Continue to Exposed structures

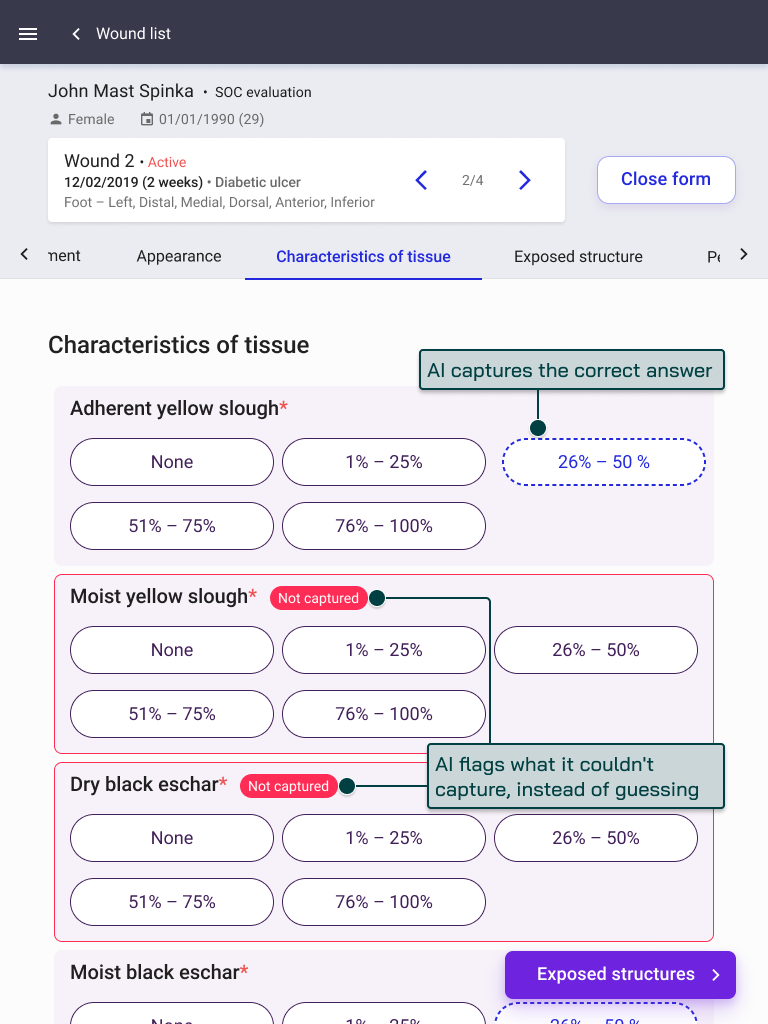(620, 974)
